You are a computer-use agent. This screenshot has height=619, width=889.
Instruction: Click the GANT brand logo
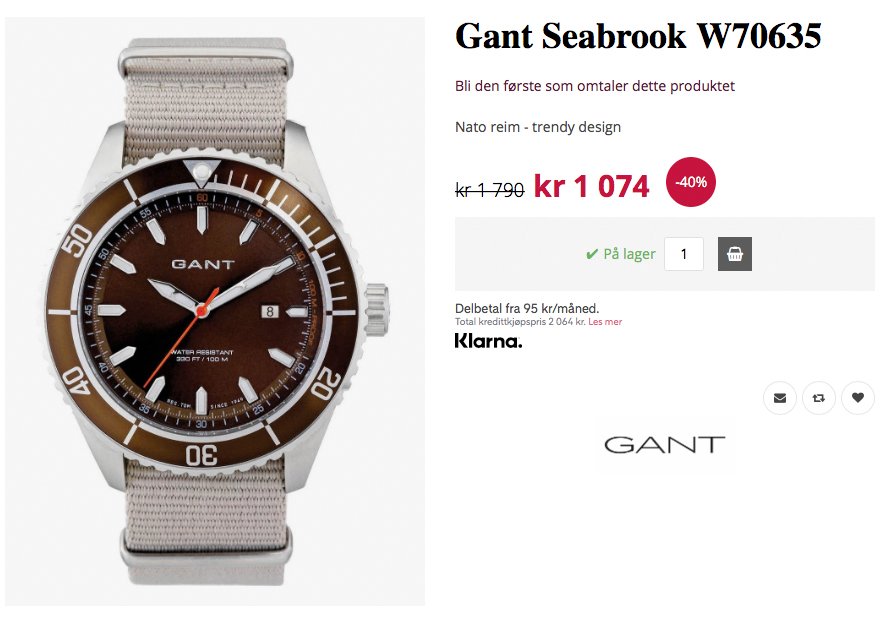[x=664, y=445]
